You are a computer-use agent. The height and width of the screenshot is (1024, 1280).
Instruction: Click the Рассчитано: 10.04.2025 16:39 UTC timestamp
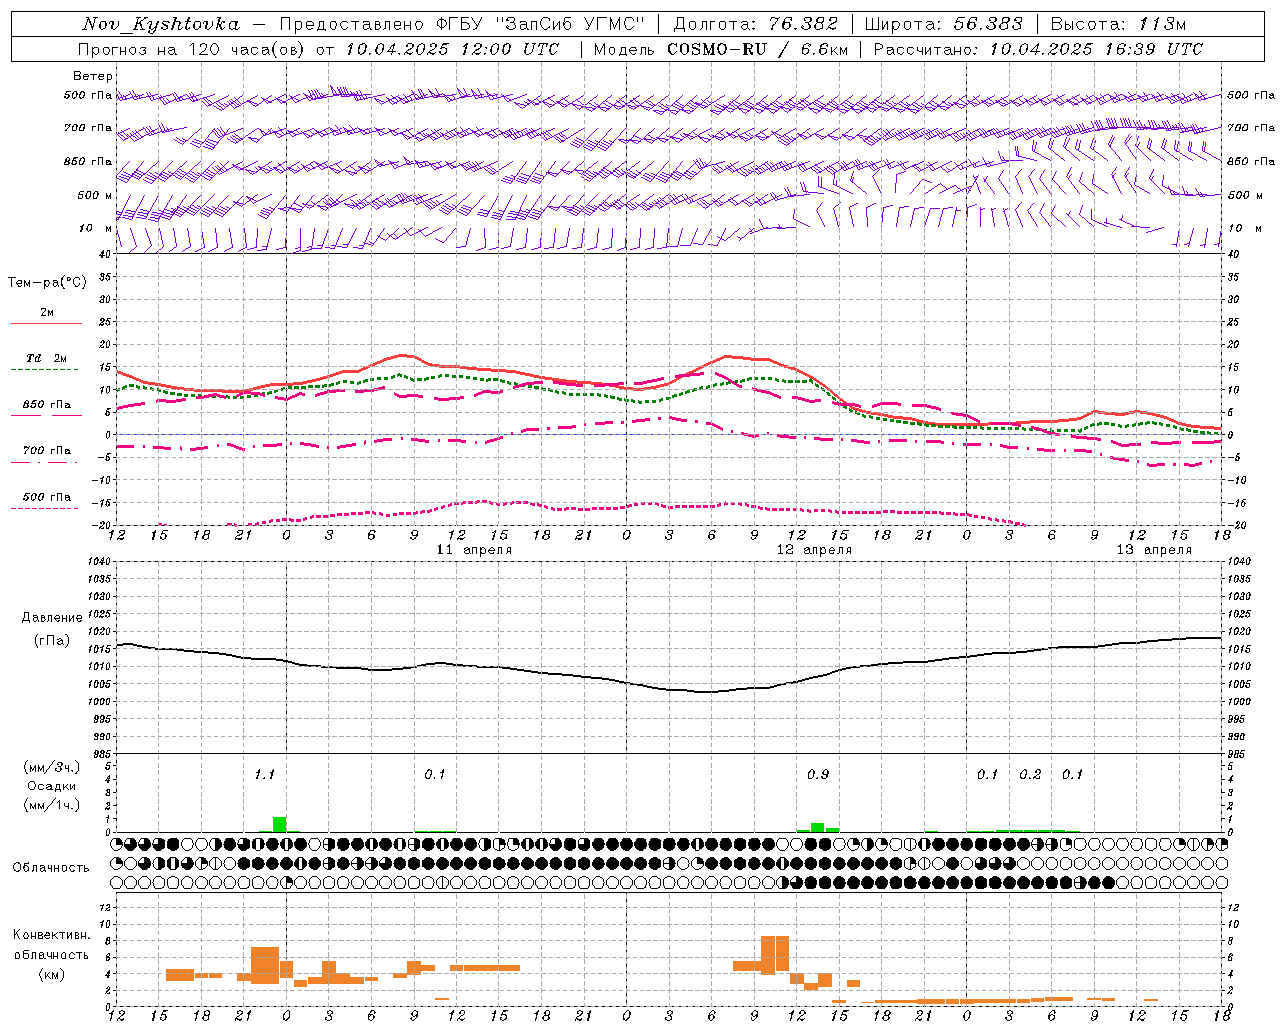(x=1038, y=49)
